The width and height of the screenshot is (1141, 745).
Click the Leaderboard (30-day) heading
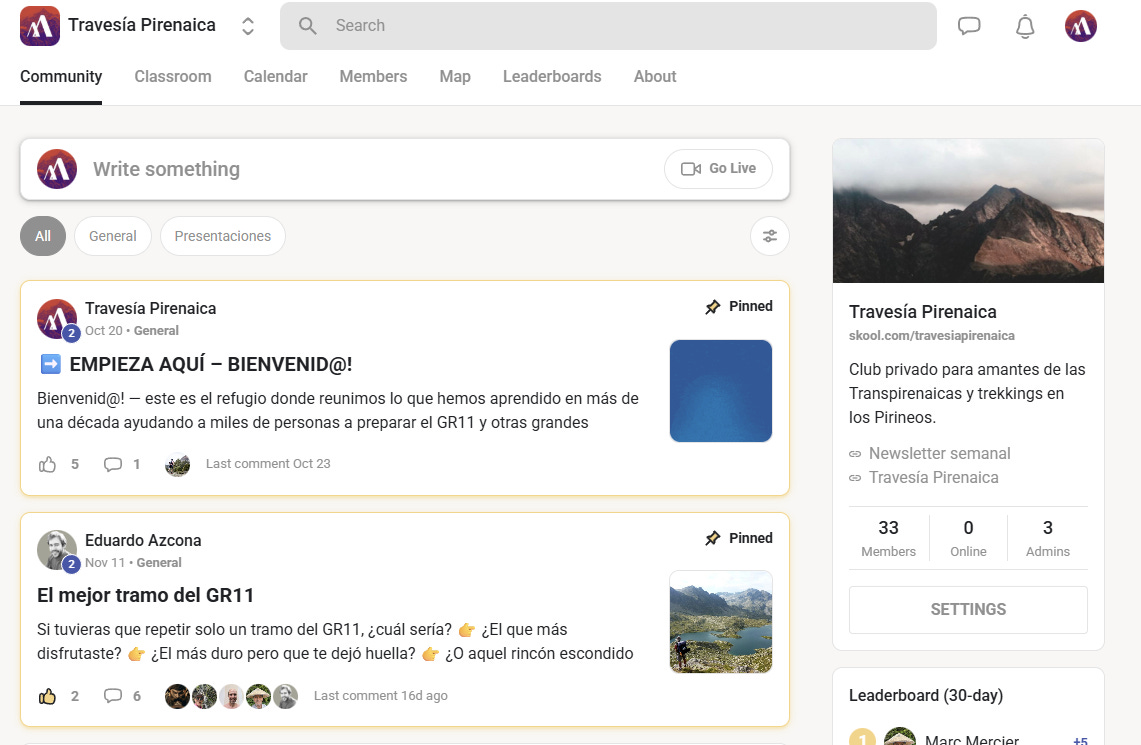[x=926, y=696]
